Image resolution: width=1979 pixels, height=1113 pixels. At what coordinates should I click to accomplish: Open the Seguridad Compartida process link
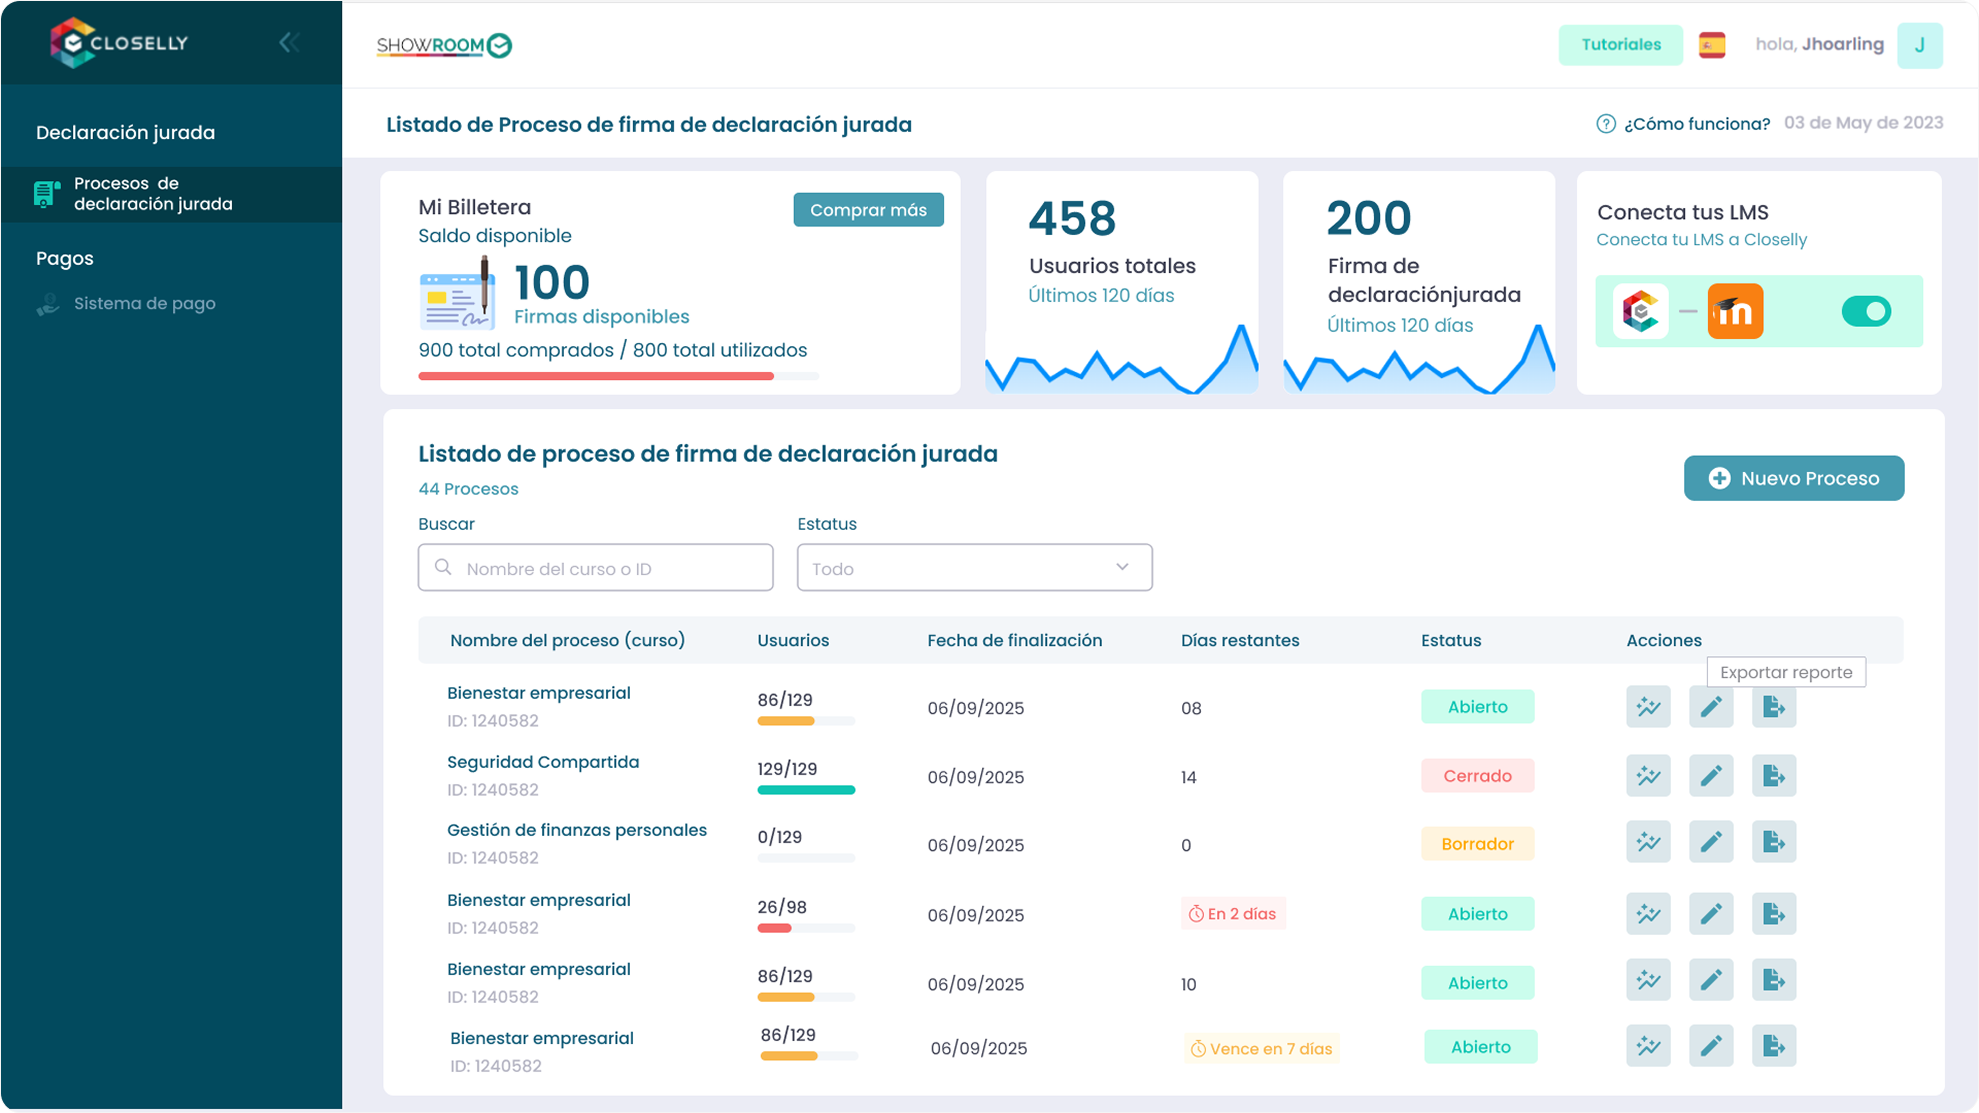pyautogui.click(x=542, y=762)
